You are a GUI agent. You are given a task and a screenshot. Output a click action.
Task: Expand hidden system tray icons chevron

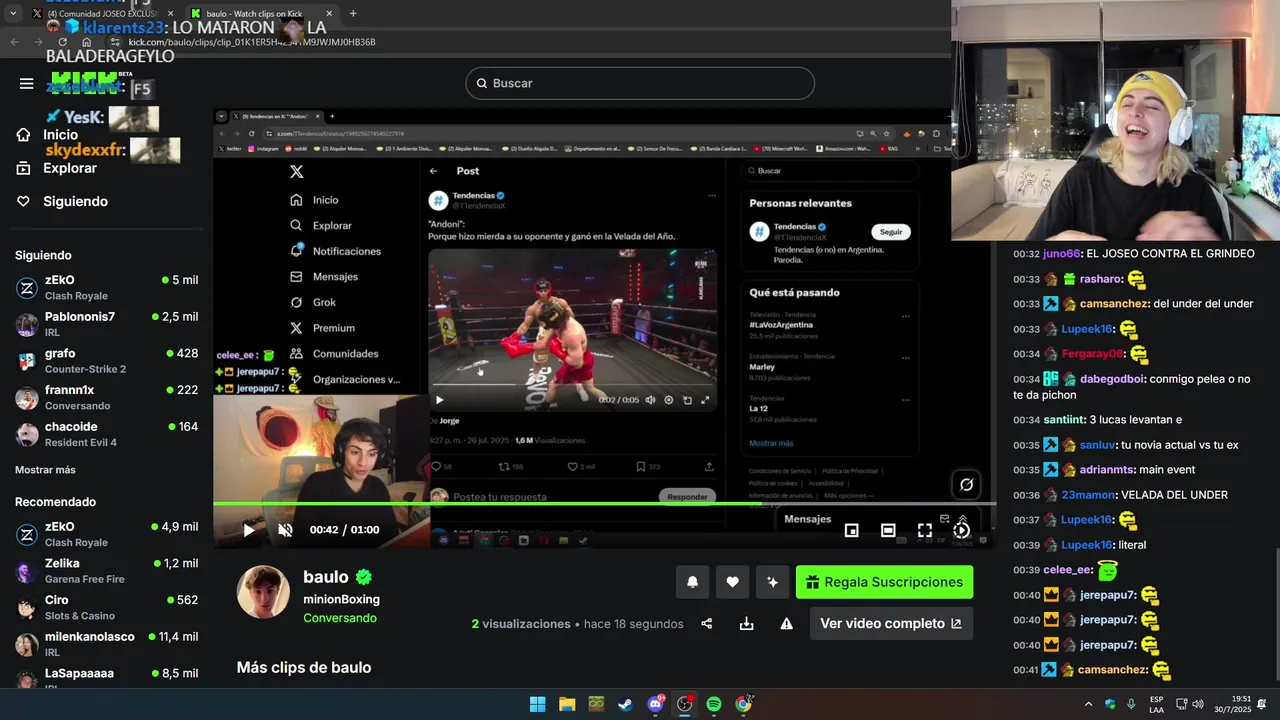1089,704
